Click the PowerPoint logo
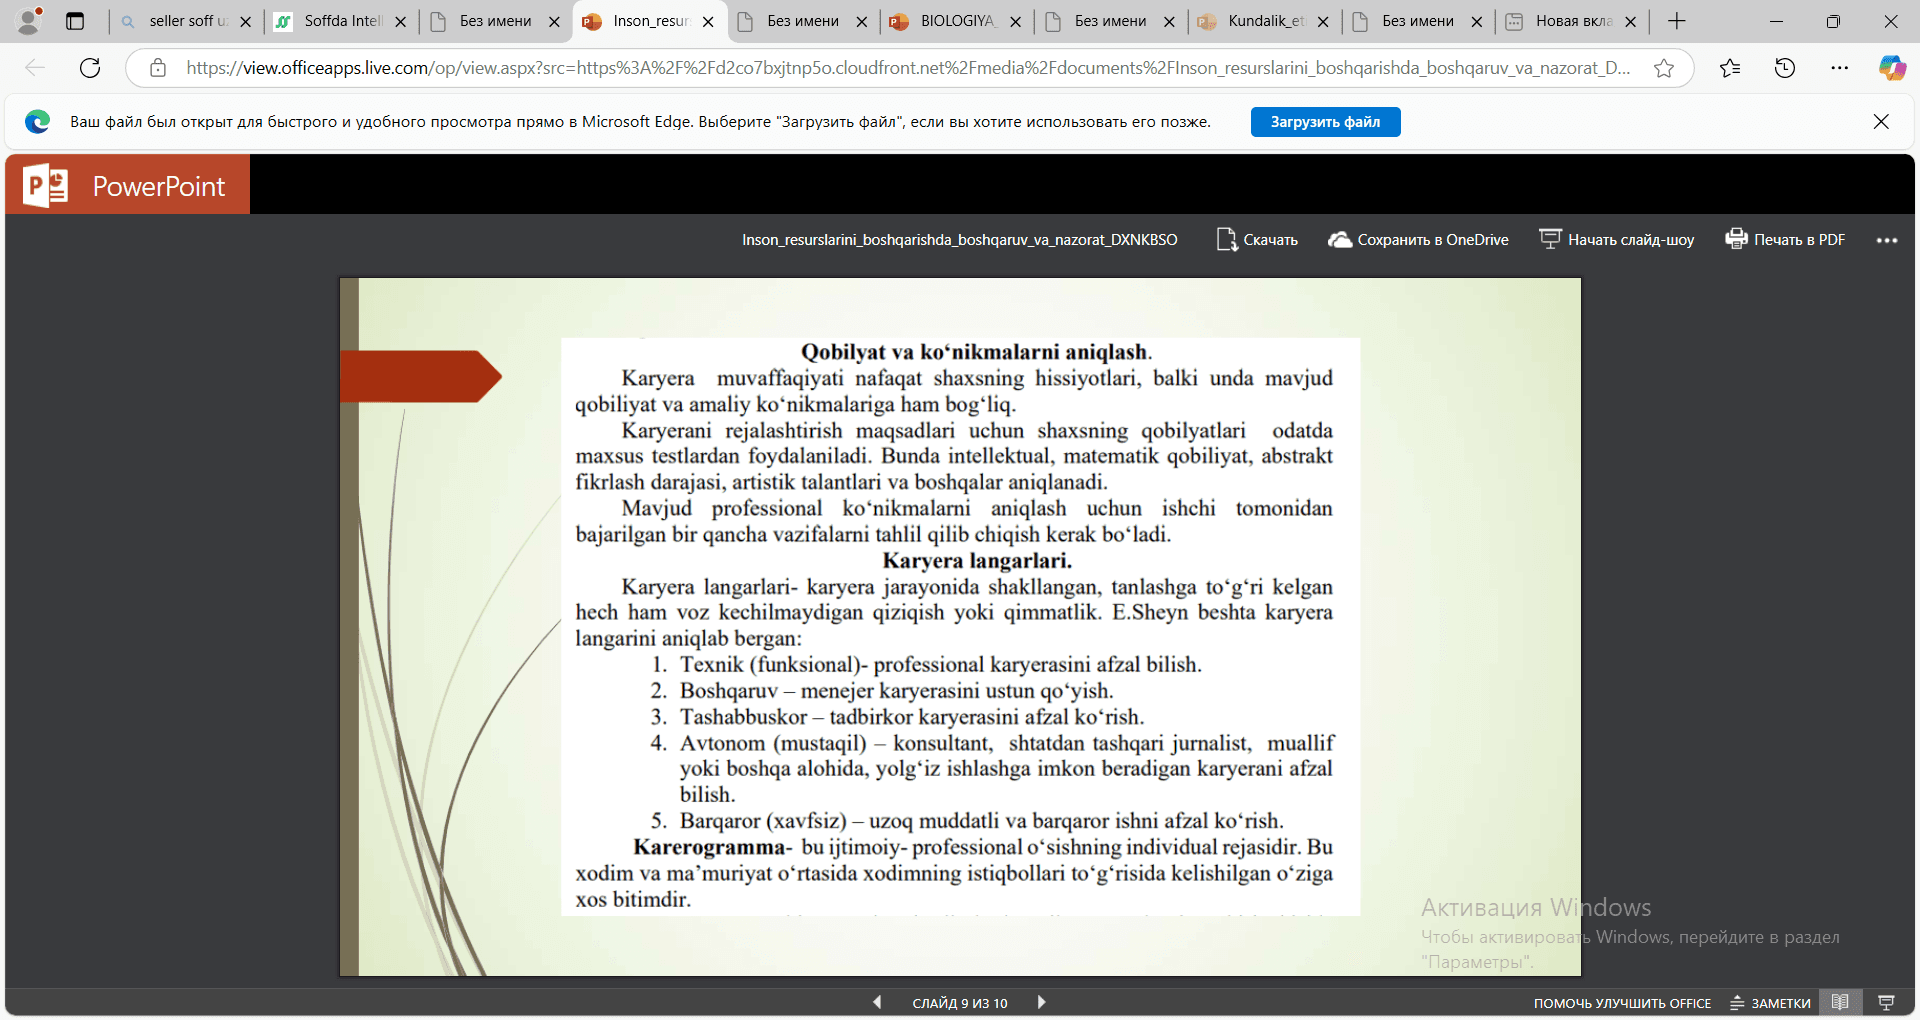This screenshot has height=1020, width=1920. tap(127, 185)
